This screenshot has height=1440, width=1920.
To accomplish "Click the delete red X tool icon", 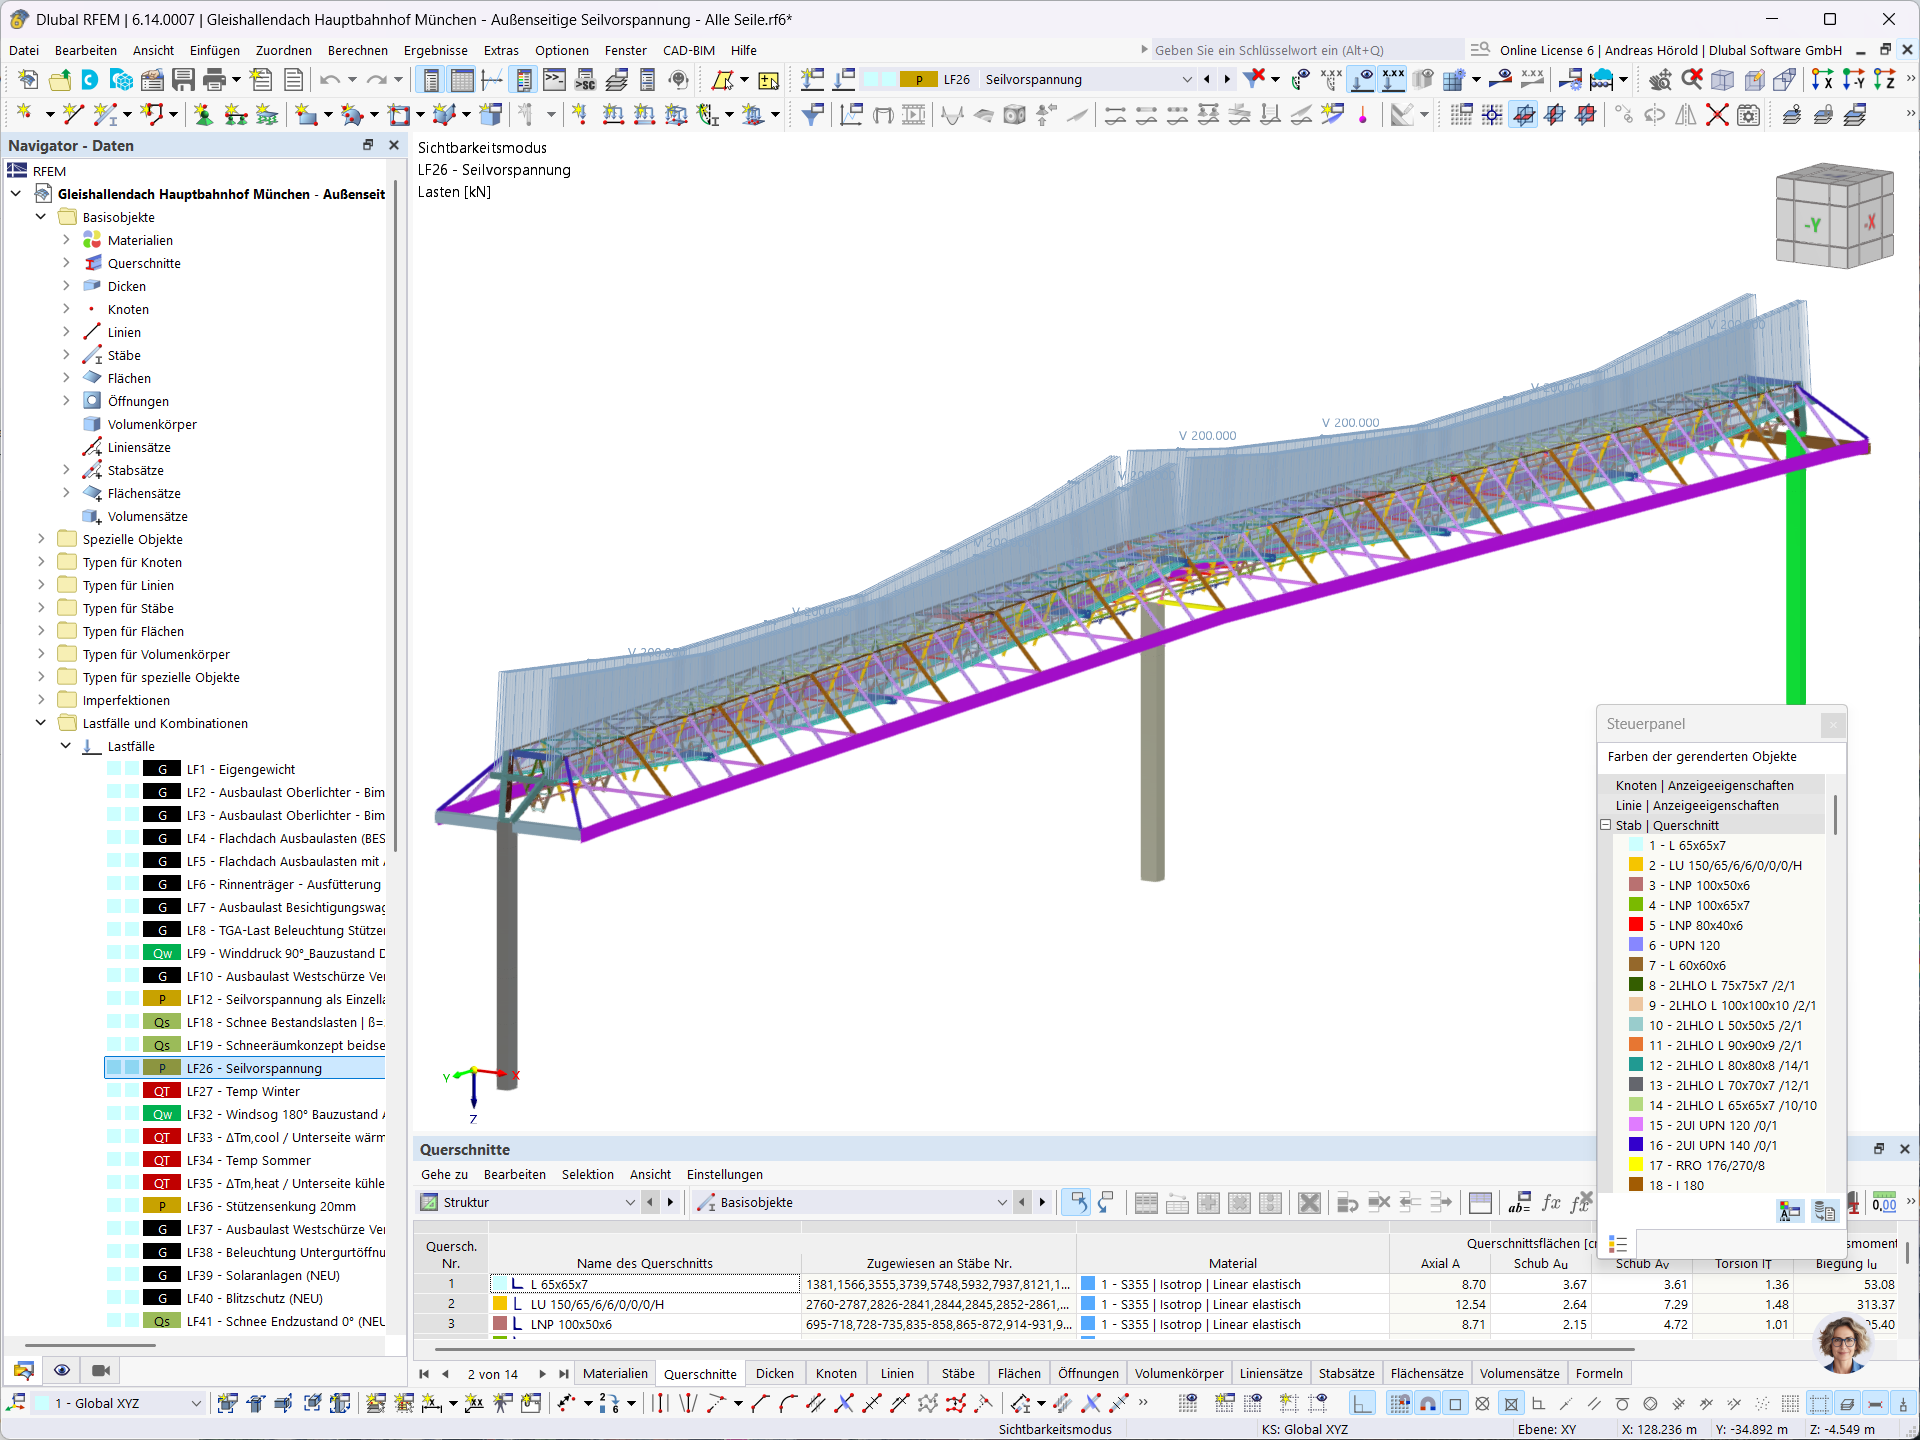I will point(1717,115).
